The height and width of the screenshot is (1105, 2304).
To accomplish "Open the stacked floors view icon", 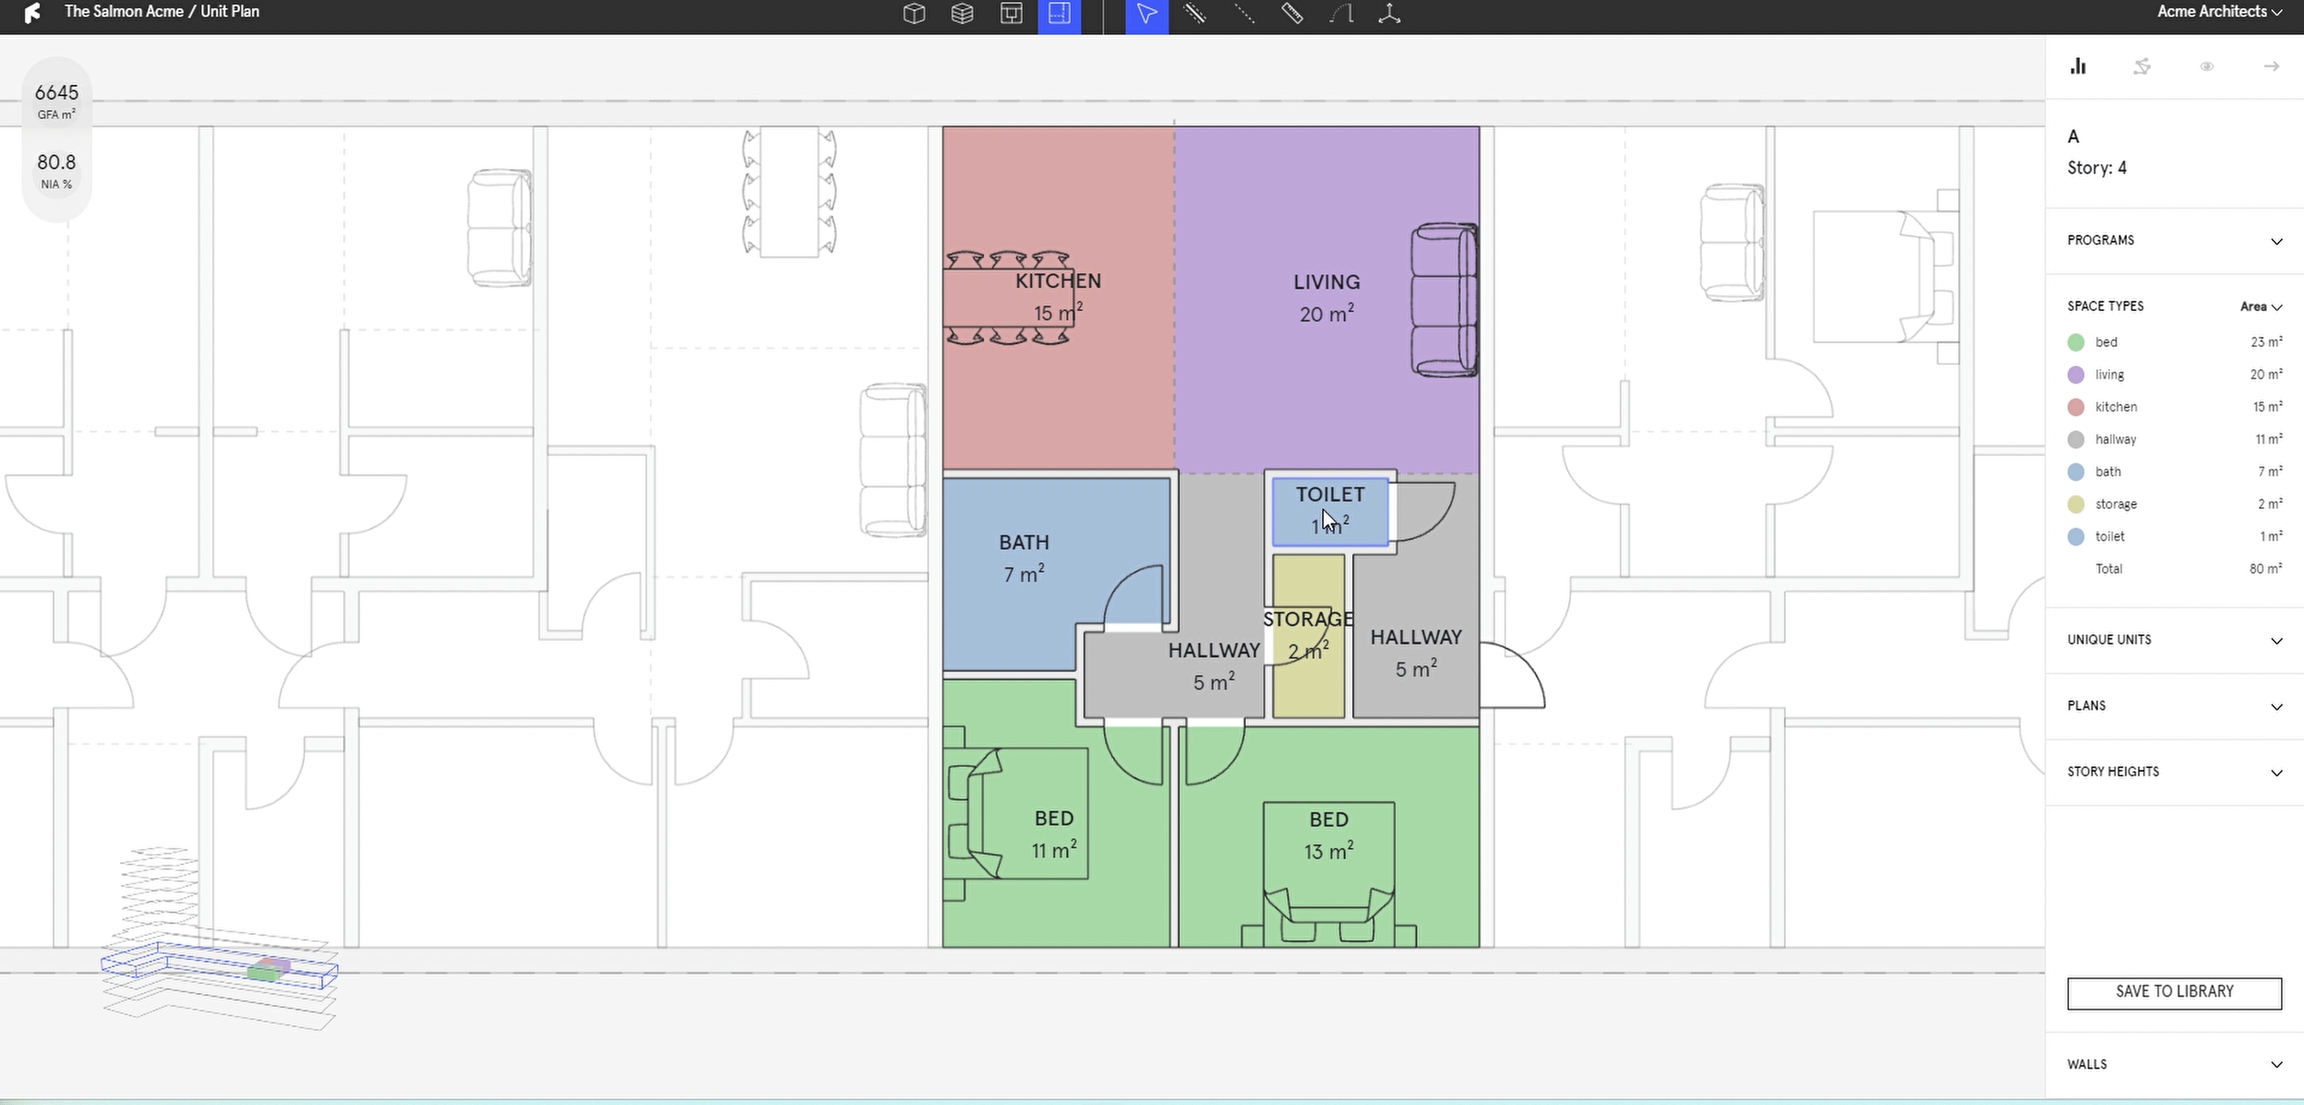I will [962, 14].
